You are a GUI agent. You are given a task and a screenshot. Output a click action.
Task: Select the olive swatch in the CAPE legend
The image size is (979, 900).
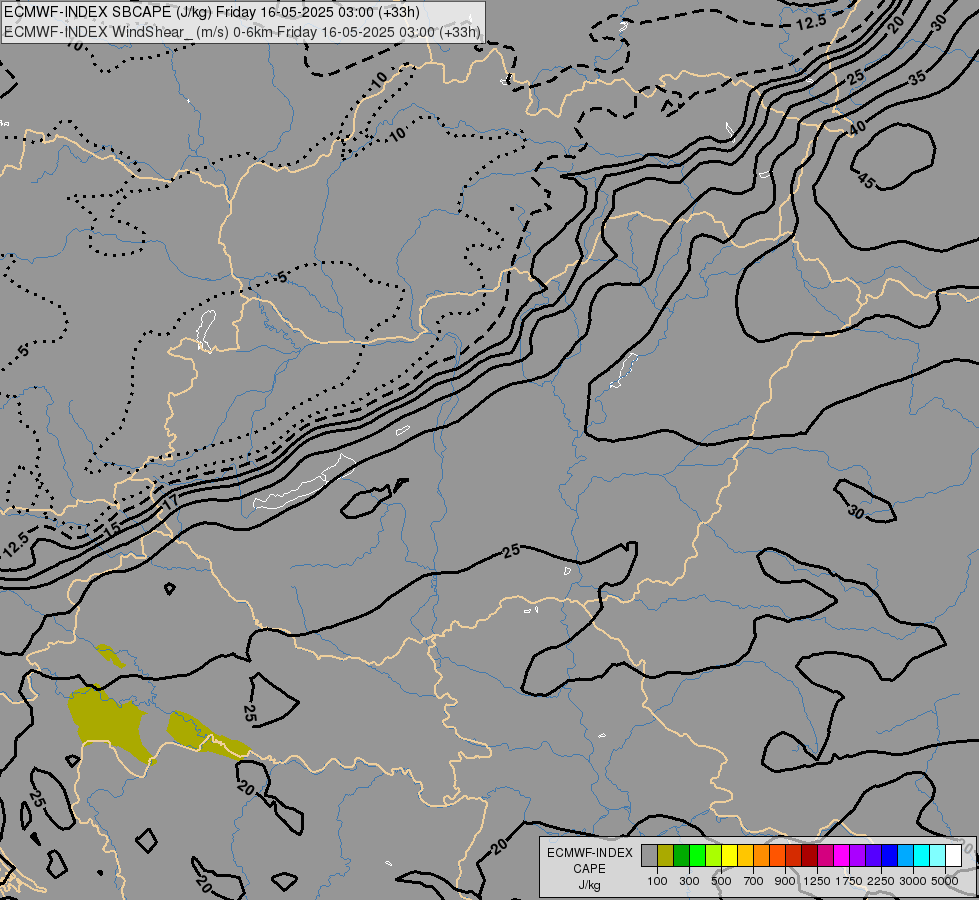pos(666,855)
